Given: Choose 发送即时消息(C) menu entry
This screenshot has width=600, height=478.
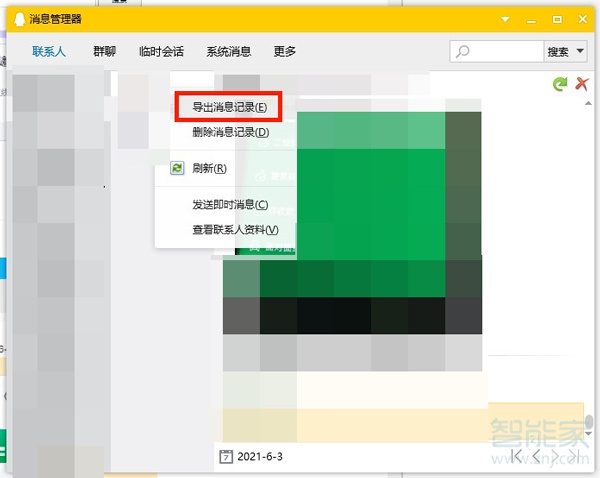Looking at the screenshot, I should [x=230, y=205].
